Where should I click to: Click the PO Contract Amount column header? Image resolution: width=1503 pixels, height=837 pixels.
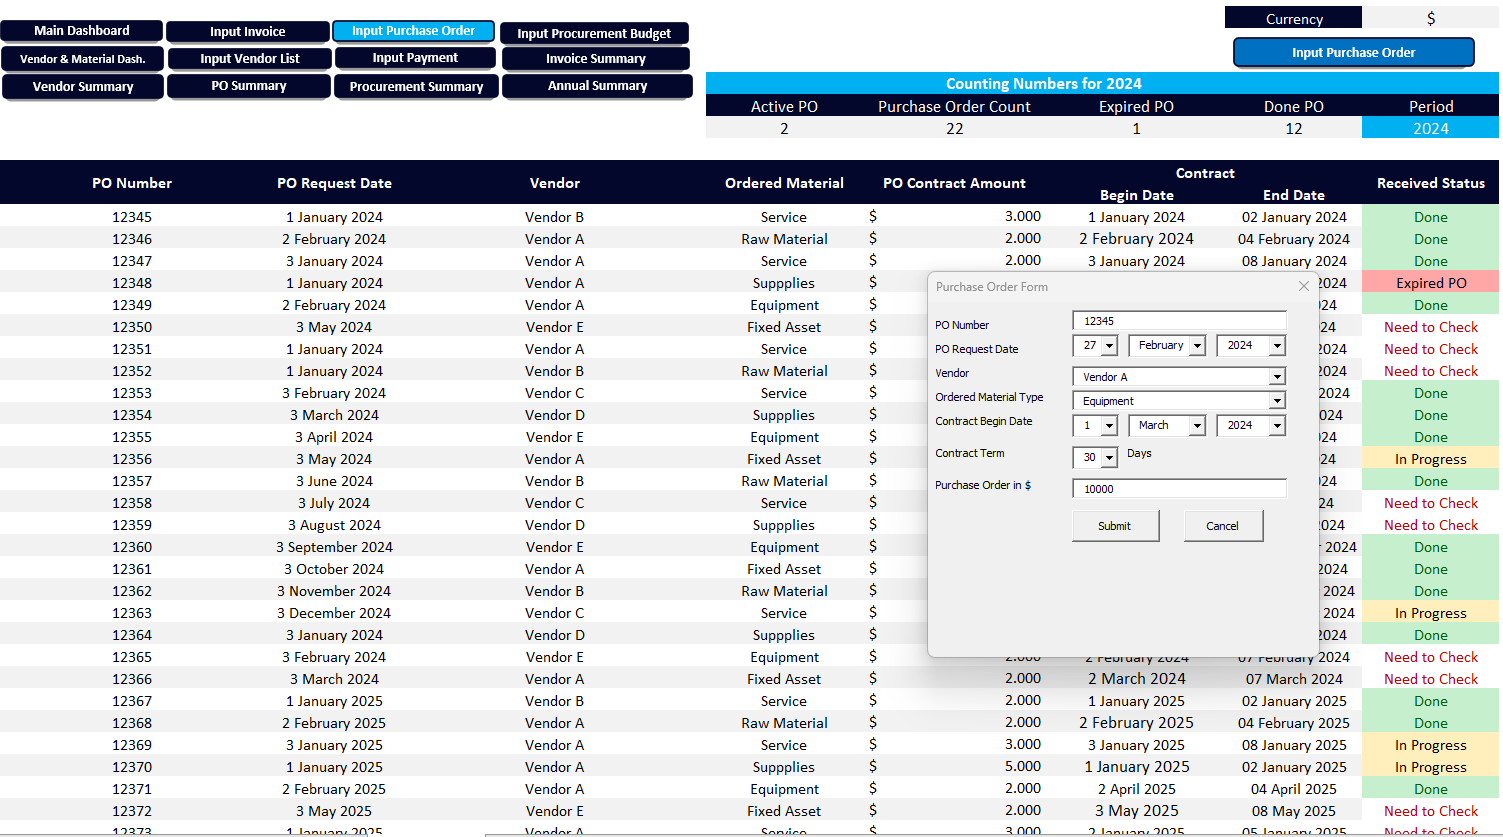coord(954,183)
